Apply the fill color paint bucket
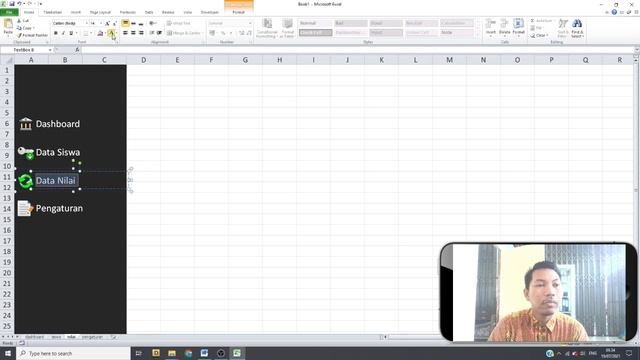 click(x=100, y=33)
